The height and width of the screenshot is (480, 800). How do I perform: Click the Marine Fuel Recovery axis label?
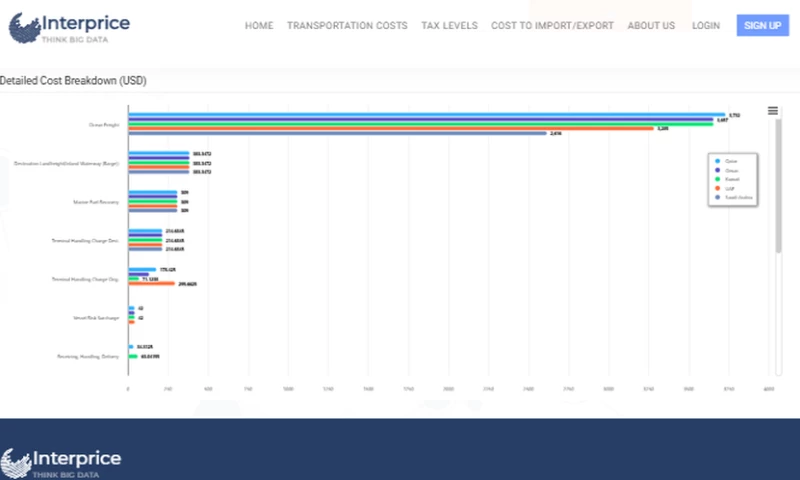96,202
